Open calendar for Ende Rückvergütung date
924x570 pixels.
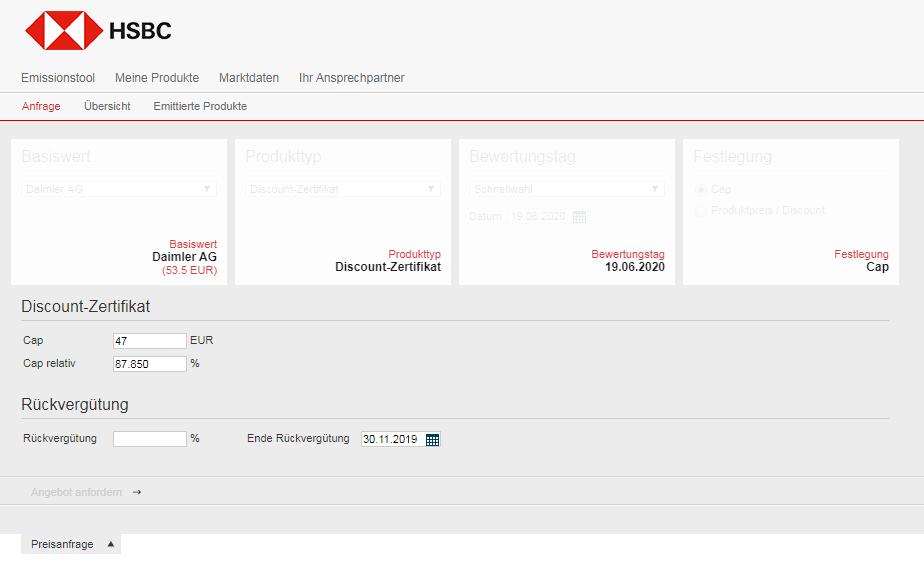point(433,440)
